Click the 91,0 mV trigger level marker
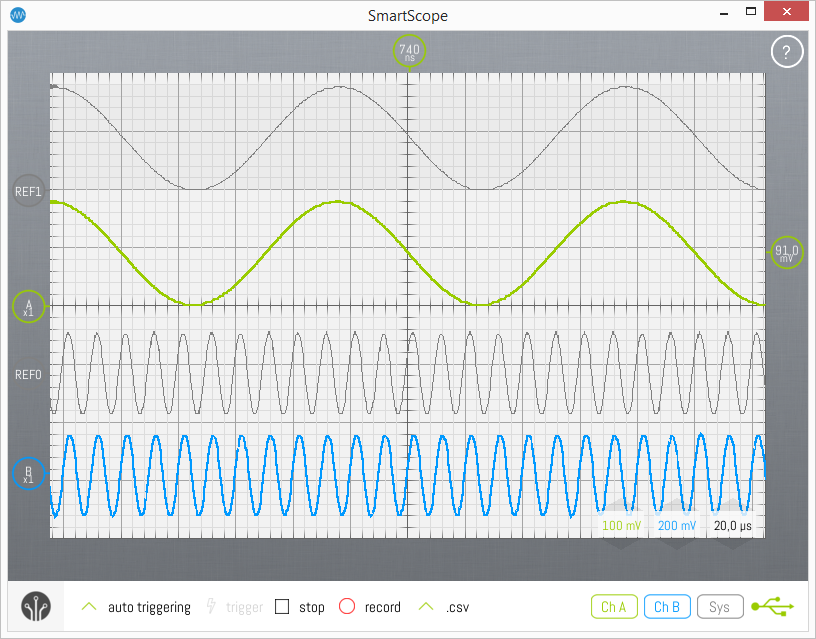The height and width of the screenshot is (639, 816). point(786,252)
